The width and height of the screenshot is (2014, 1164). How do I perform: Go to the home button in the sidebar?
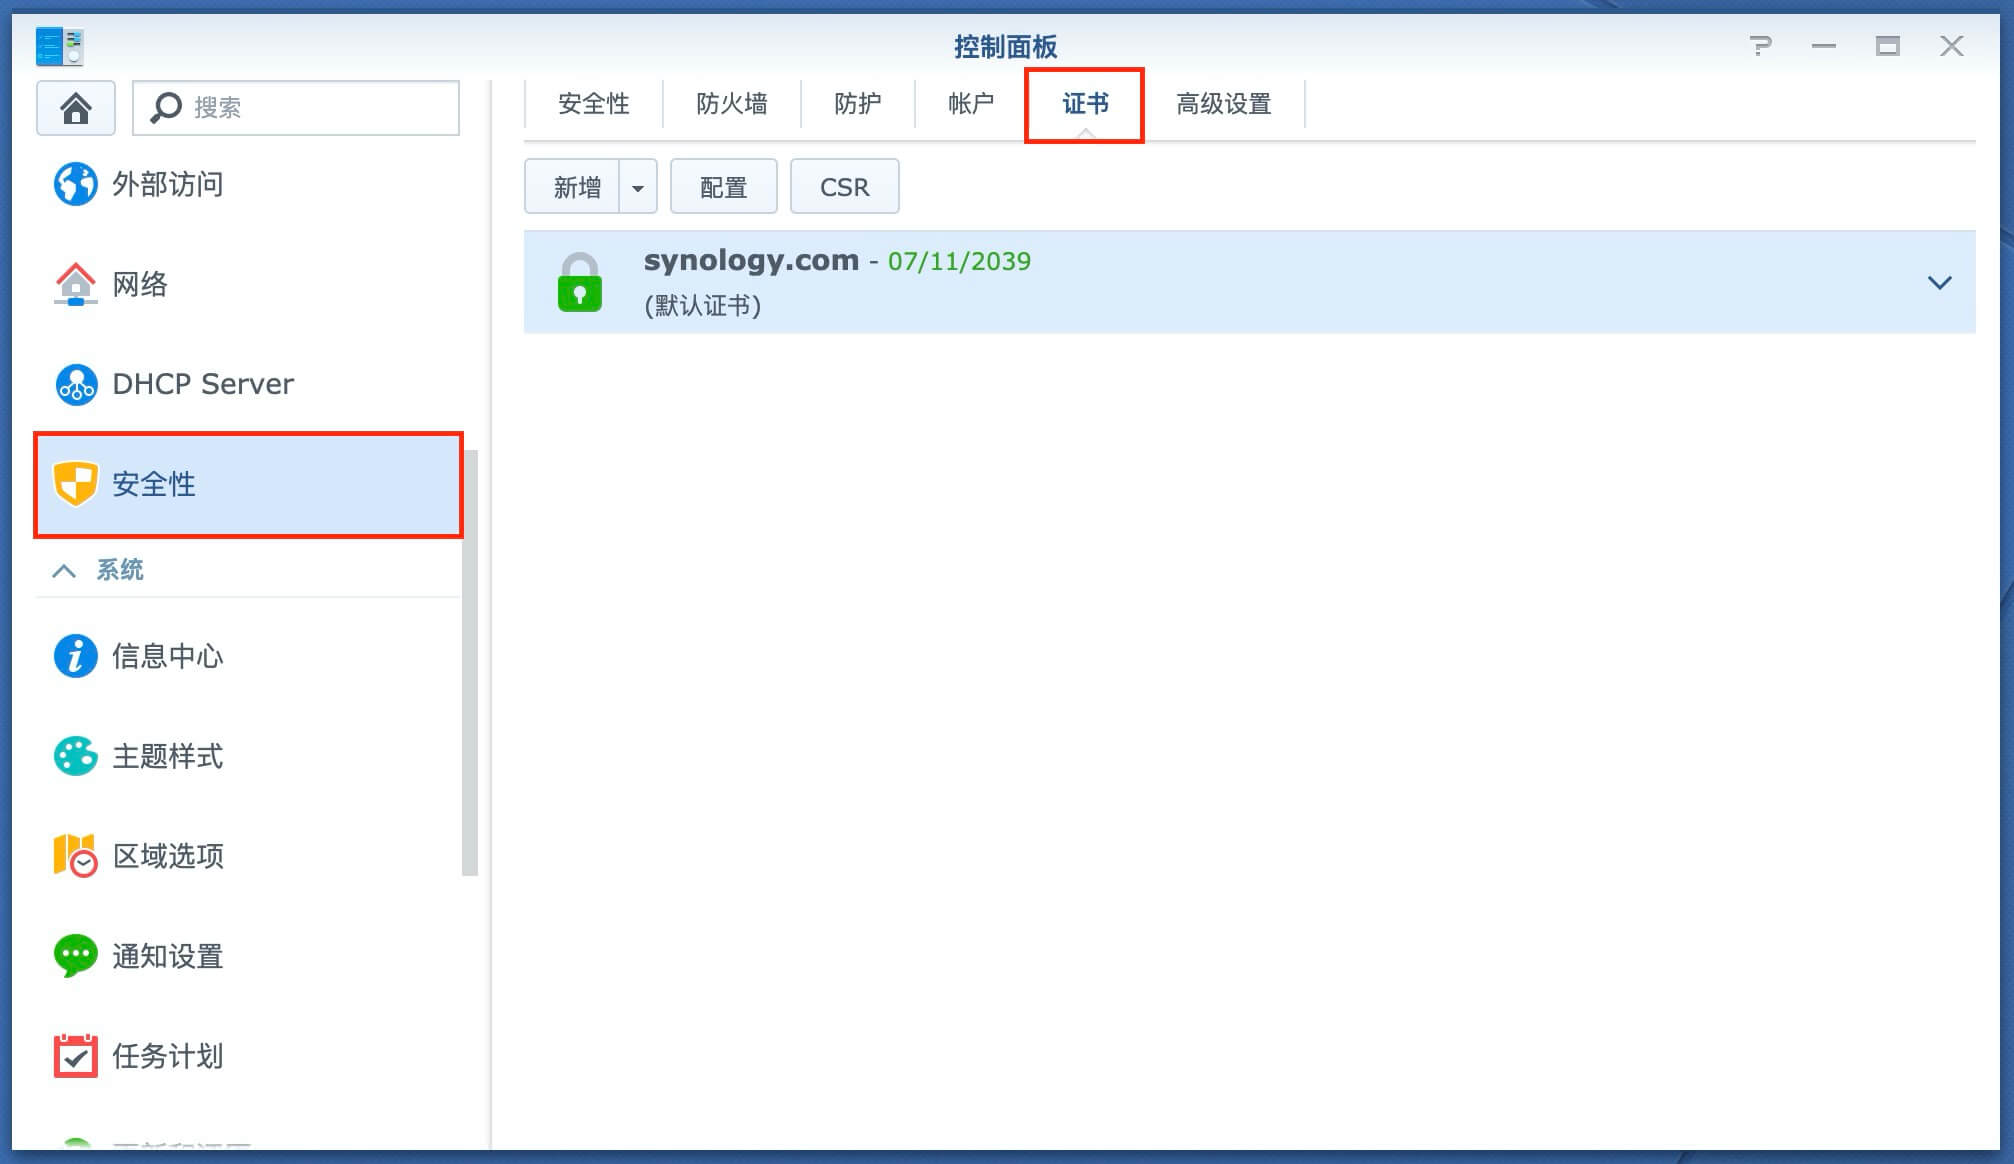pos(76,107)
